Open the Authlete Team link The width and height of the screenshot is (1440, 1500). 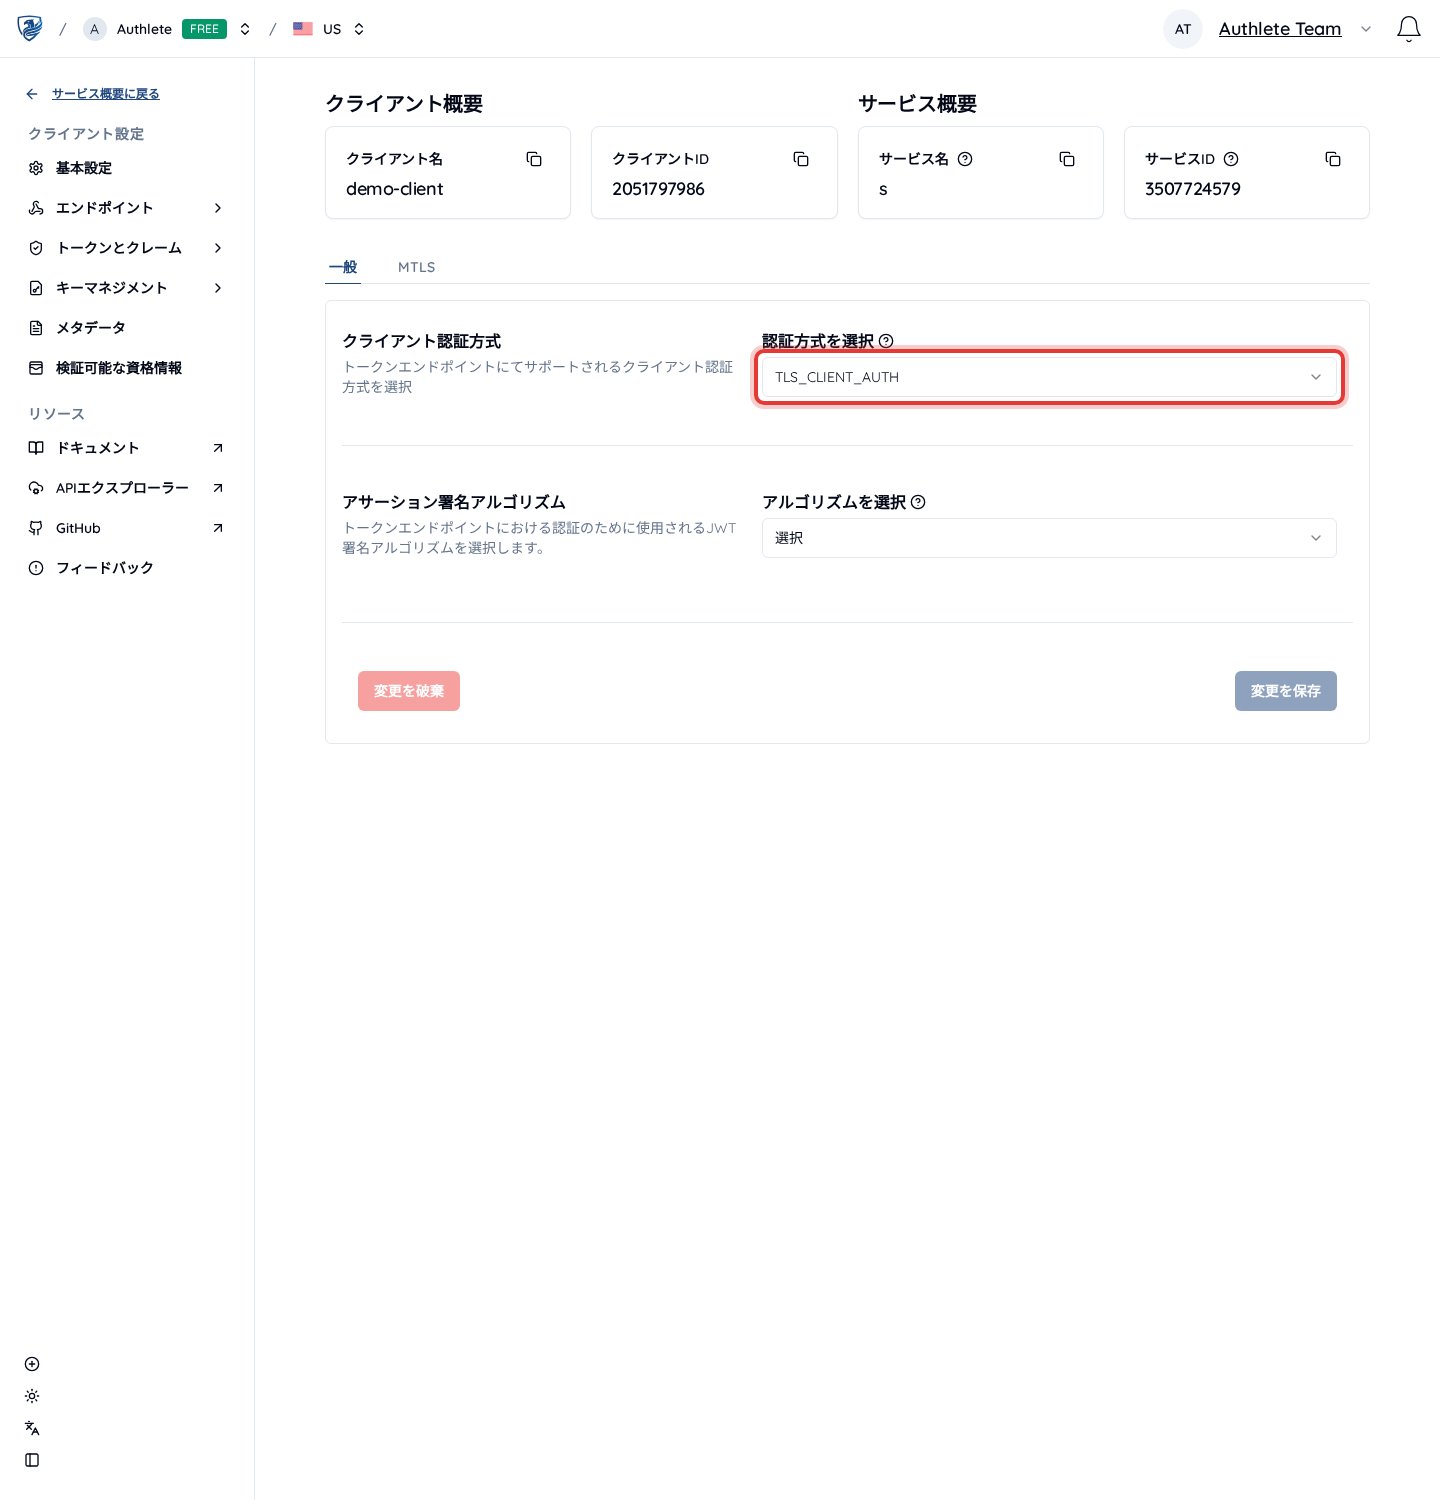1280,29
